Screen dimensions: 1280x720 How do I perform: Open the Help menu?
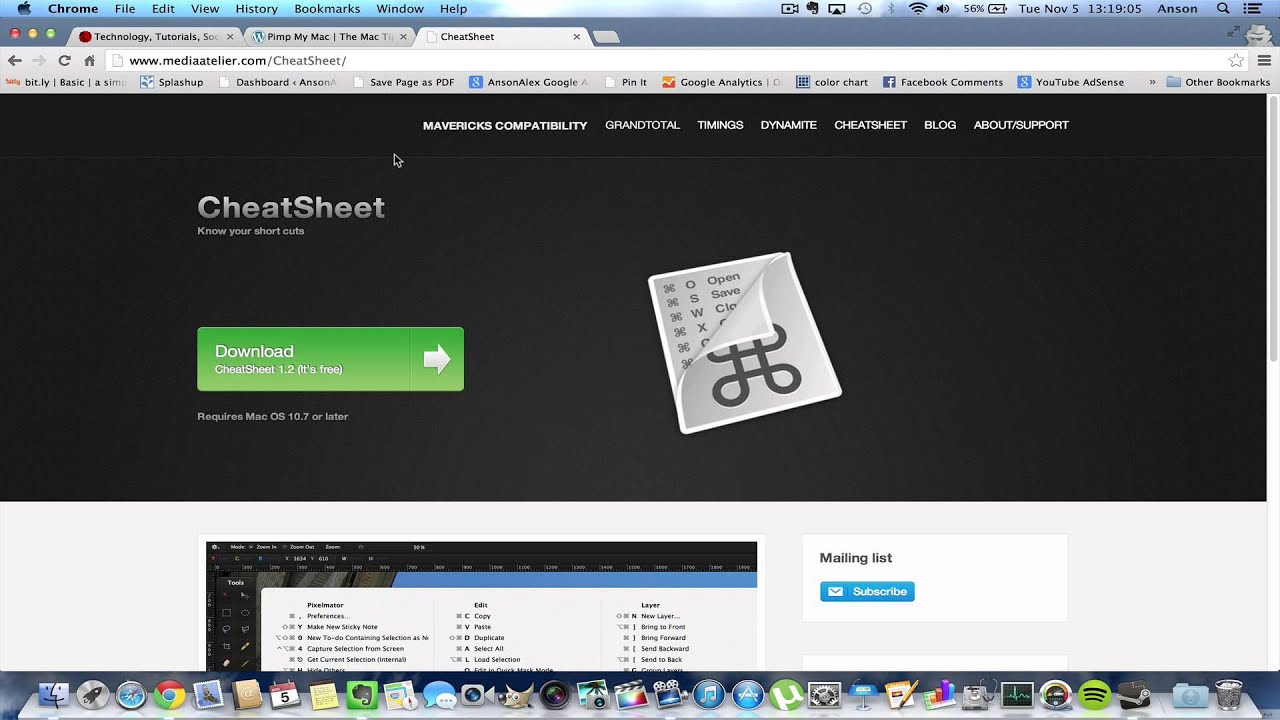[454, 9]
